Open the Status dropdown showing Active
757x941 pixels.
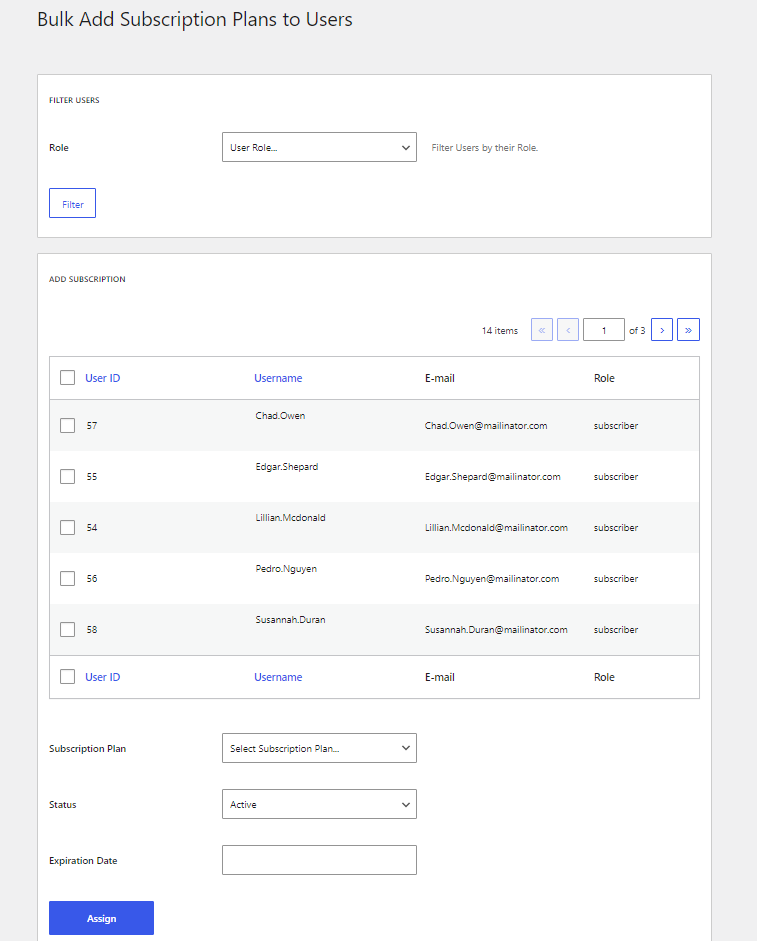(319, 804)
